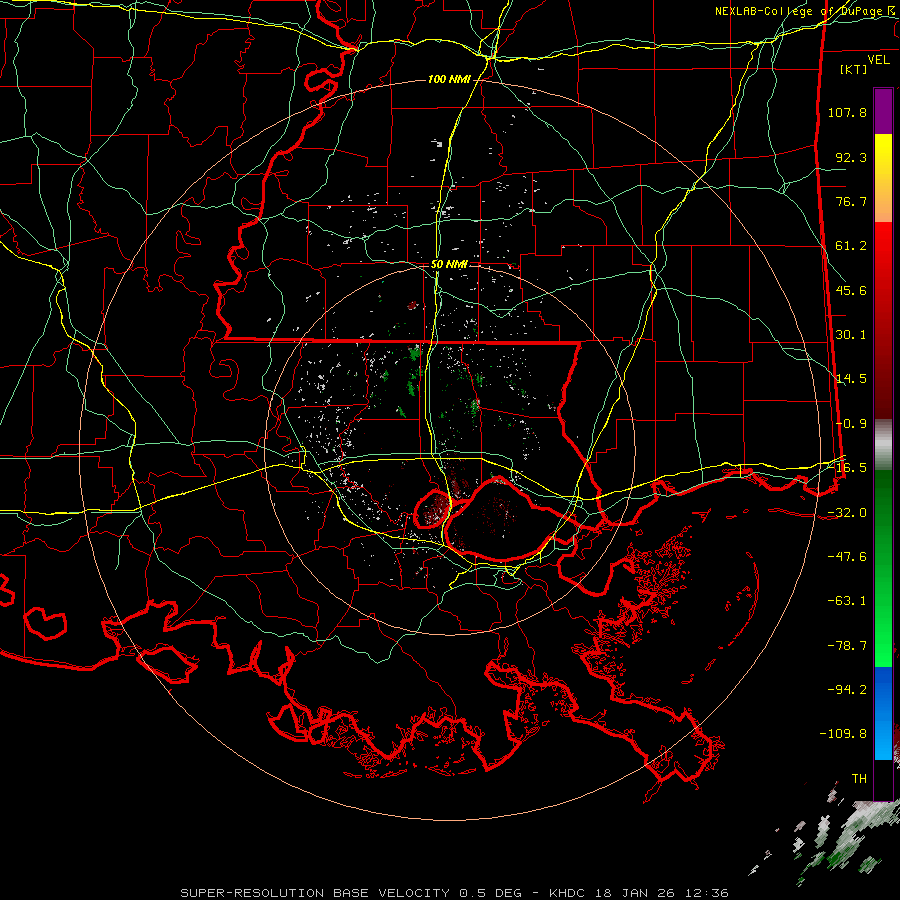Click the -63.1 velocity scale value
Image resolution: width=900 pixels, height=900 pixels.
coord(847,601)
